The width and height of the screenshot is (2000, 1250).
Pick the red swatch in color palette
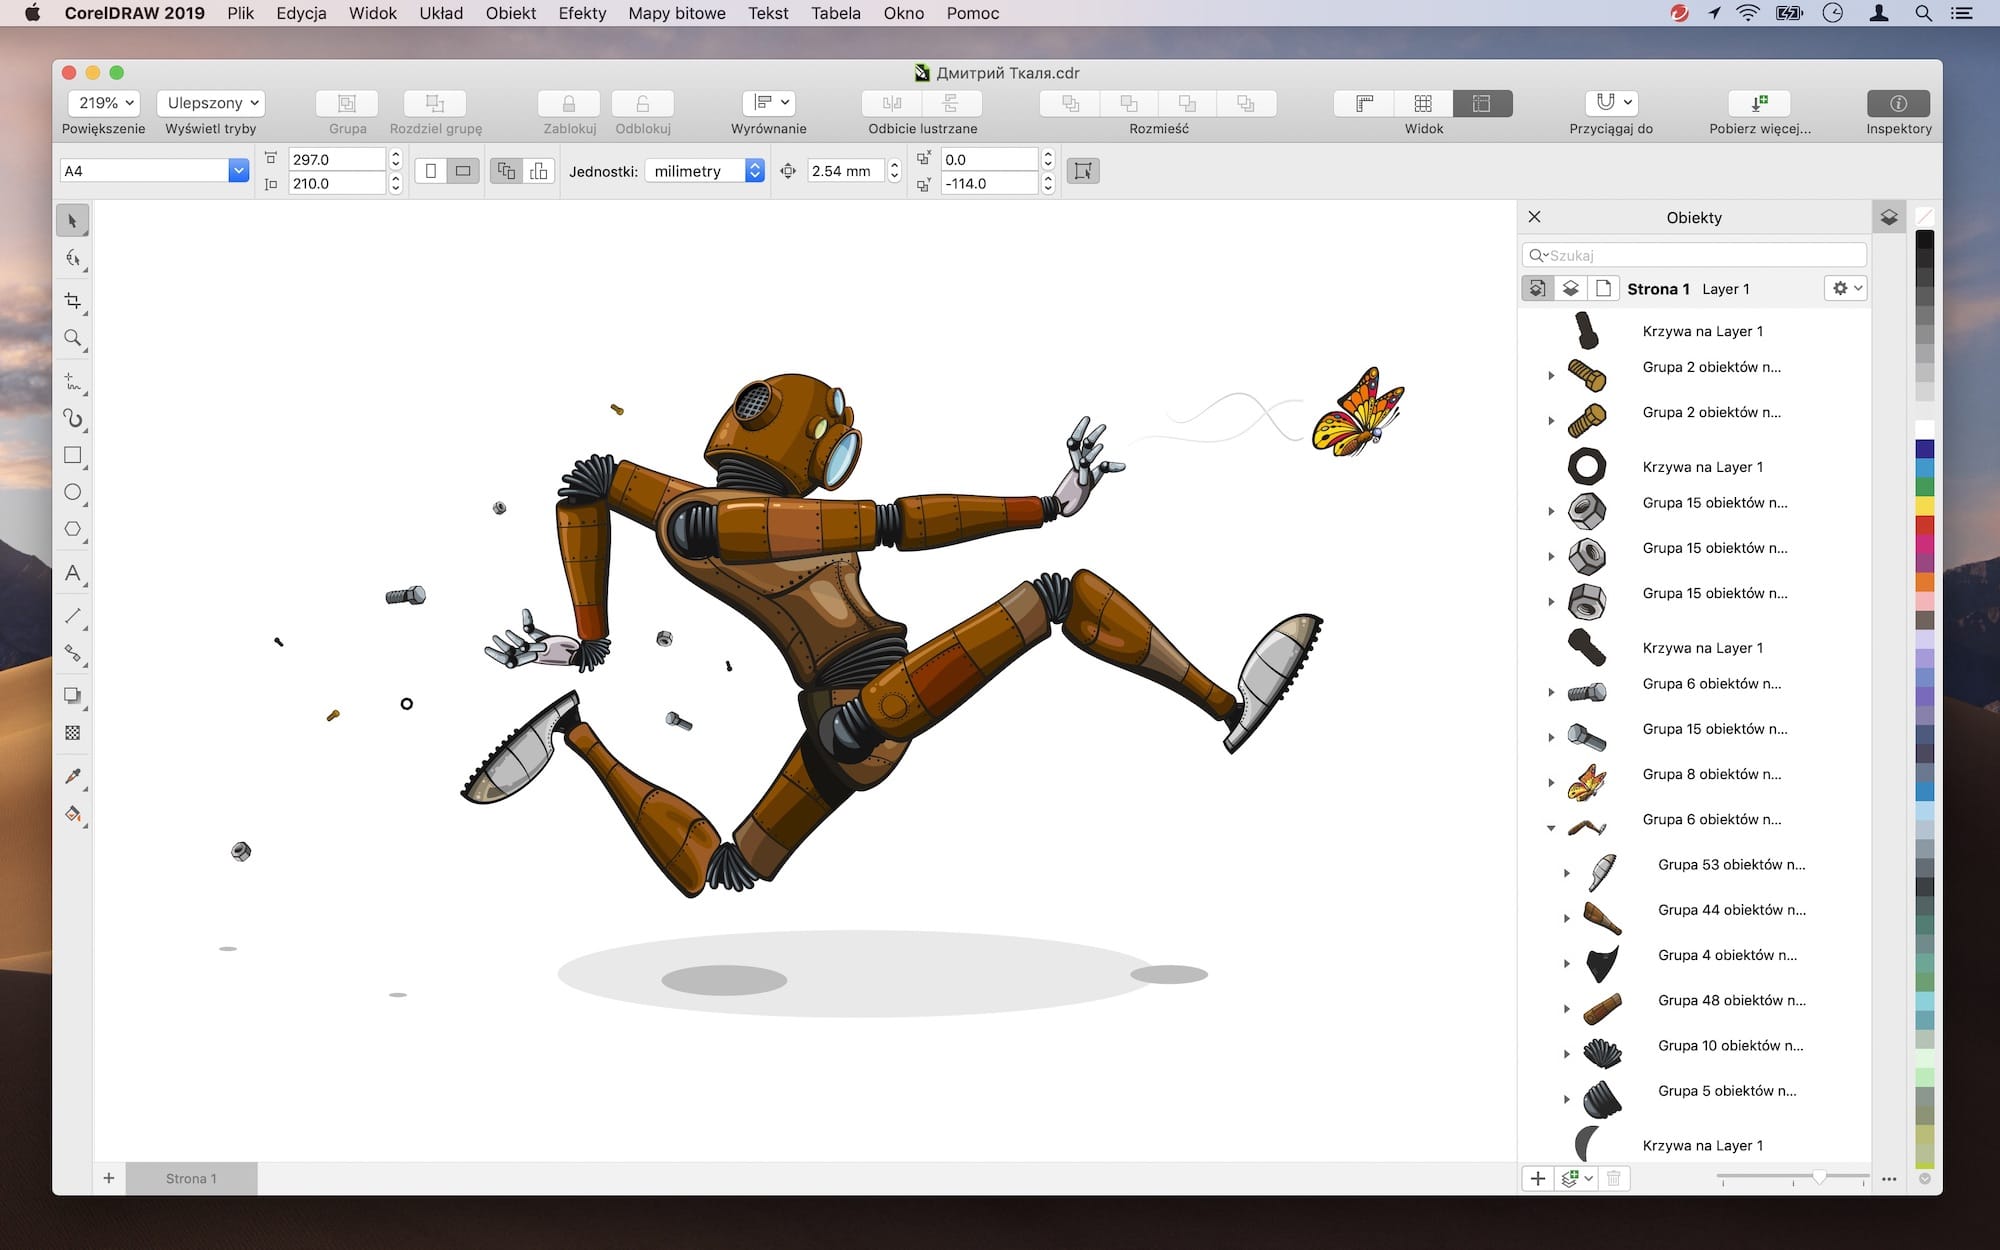pos(1924,524)
